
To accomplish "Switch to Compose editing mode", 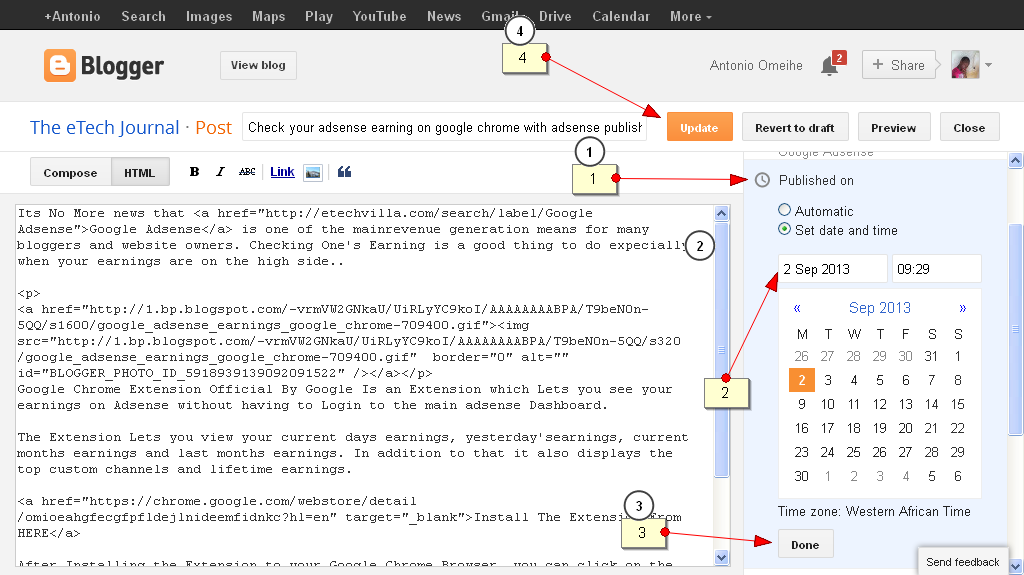I will point(71,172).
